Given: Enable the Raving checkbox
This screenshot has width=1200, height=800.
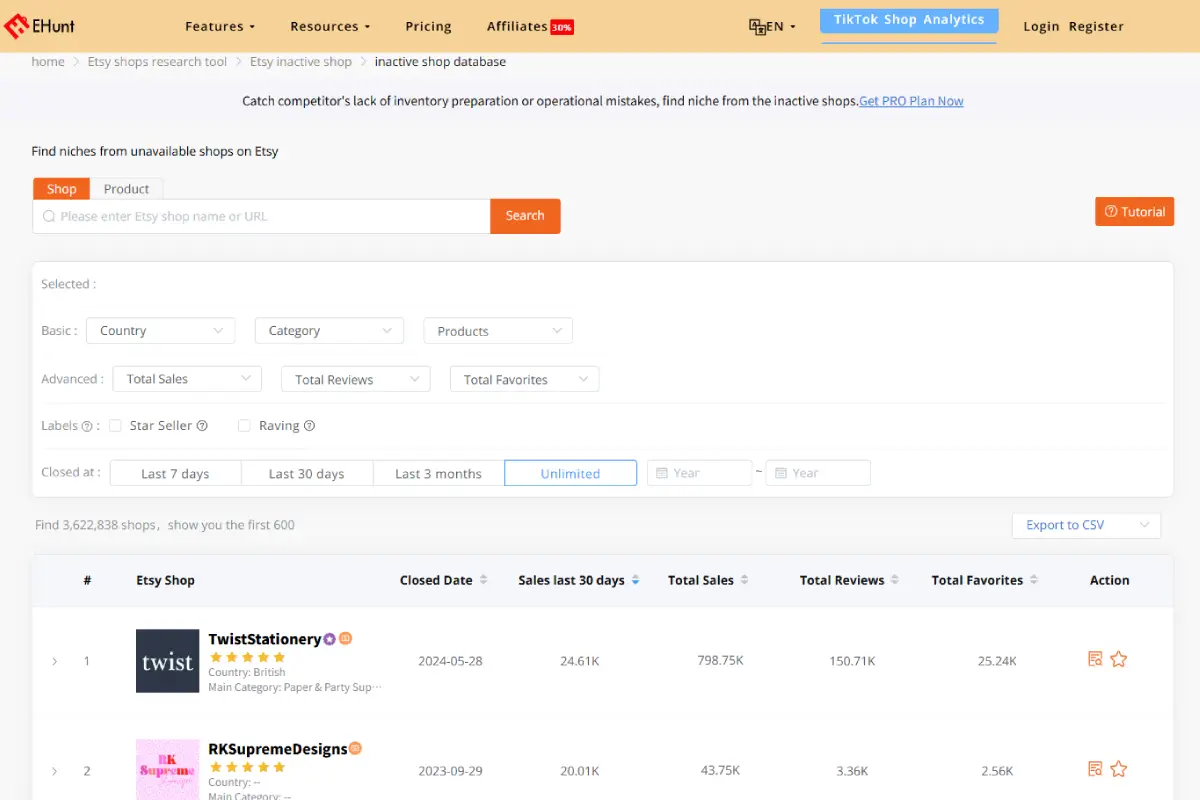Looking at the screenshot, I should click(x=244, y=425).
